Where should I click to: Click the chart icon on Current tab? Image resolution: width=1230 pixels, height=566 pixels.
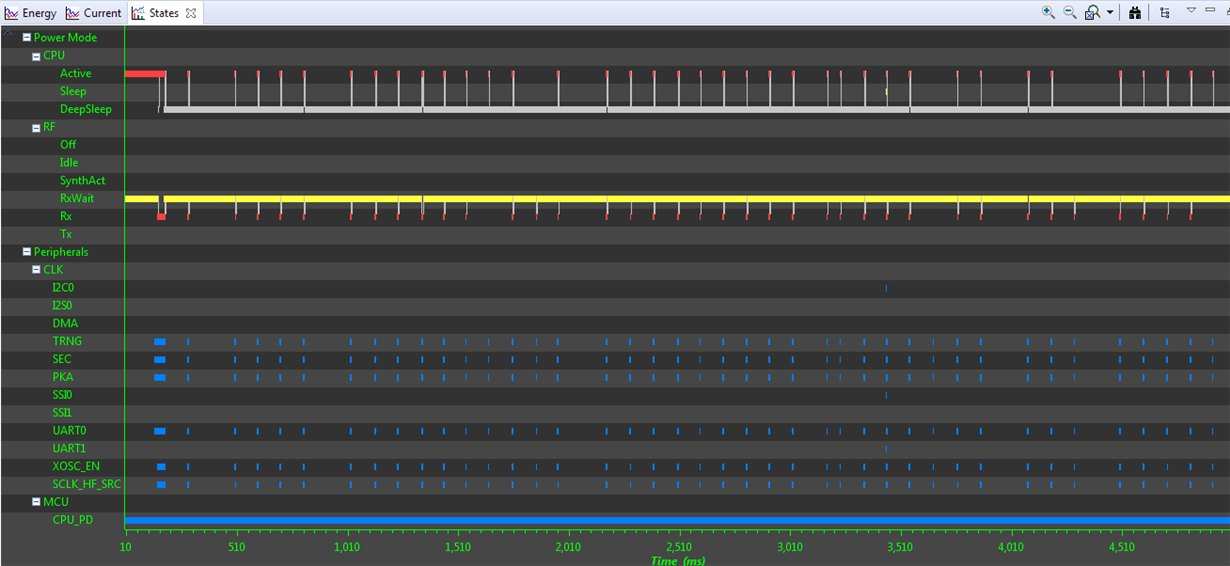point(73,13)
